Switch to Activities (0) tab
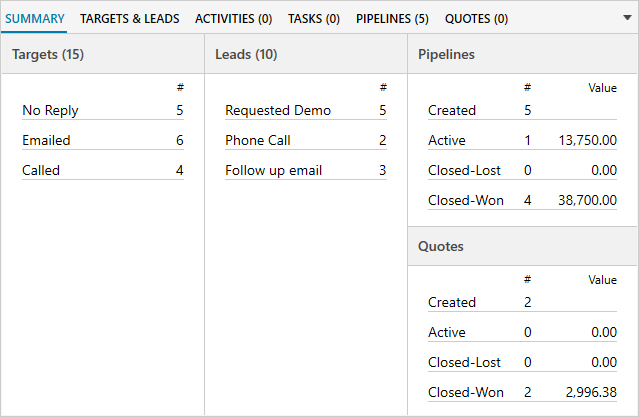 coord(233,18)
